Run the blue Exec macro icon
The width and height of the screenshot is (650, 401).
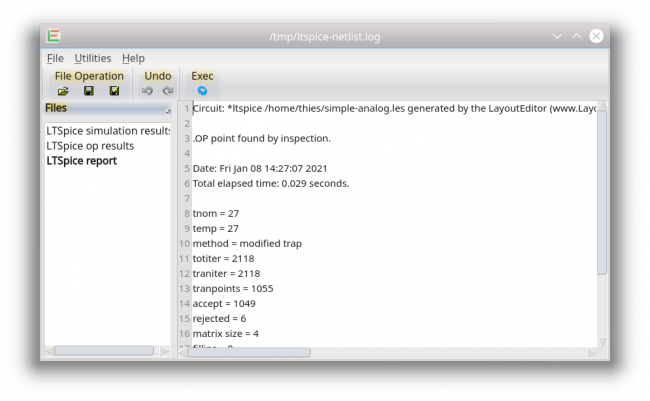[x=202, y=90]
